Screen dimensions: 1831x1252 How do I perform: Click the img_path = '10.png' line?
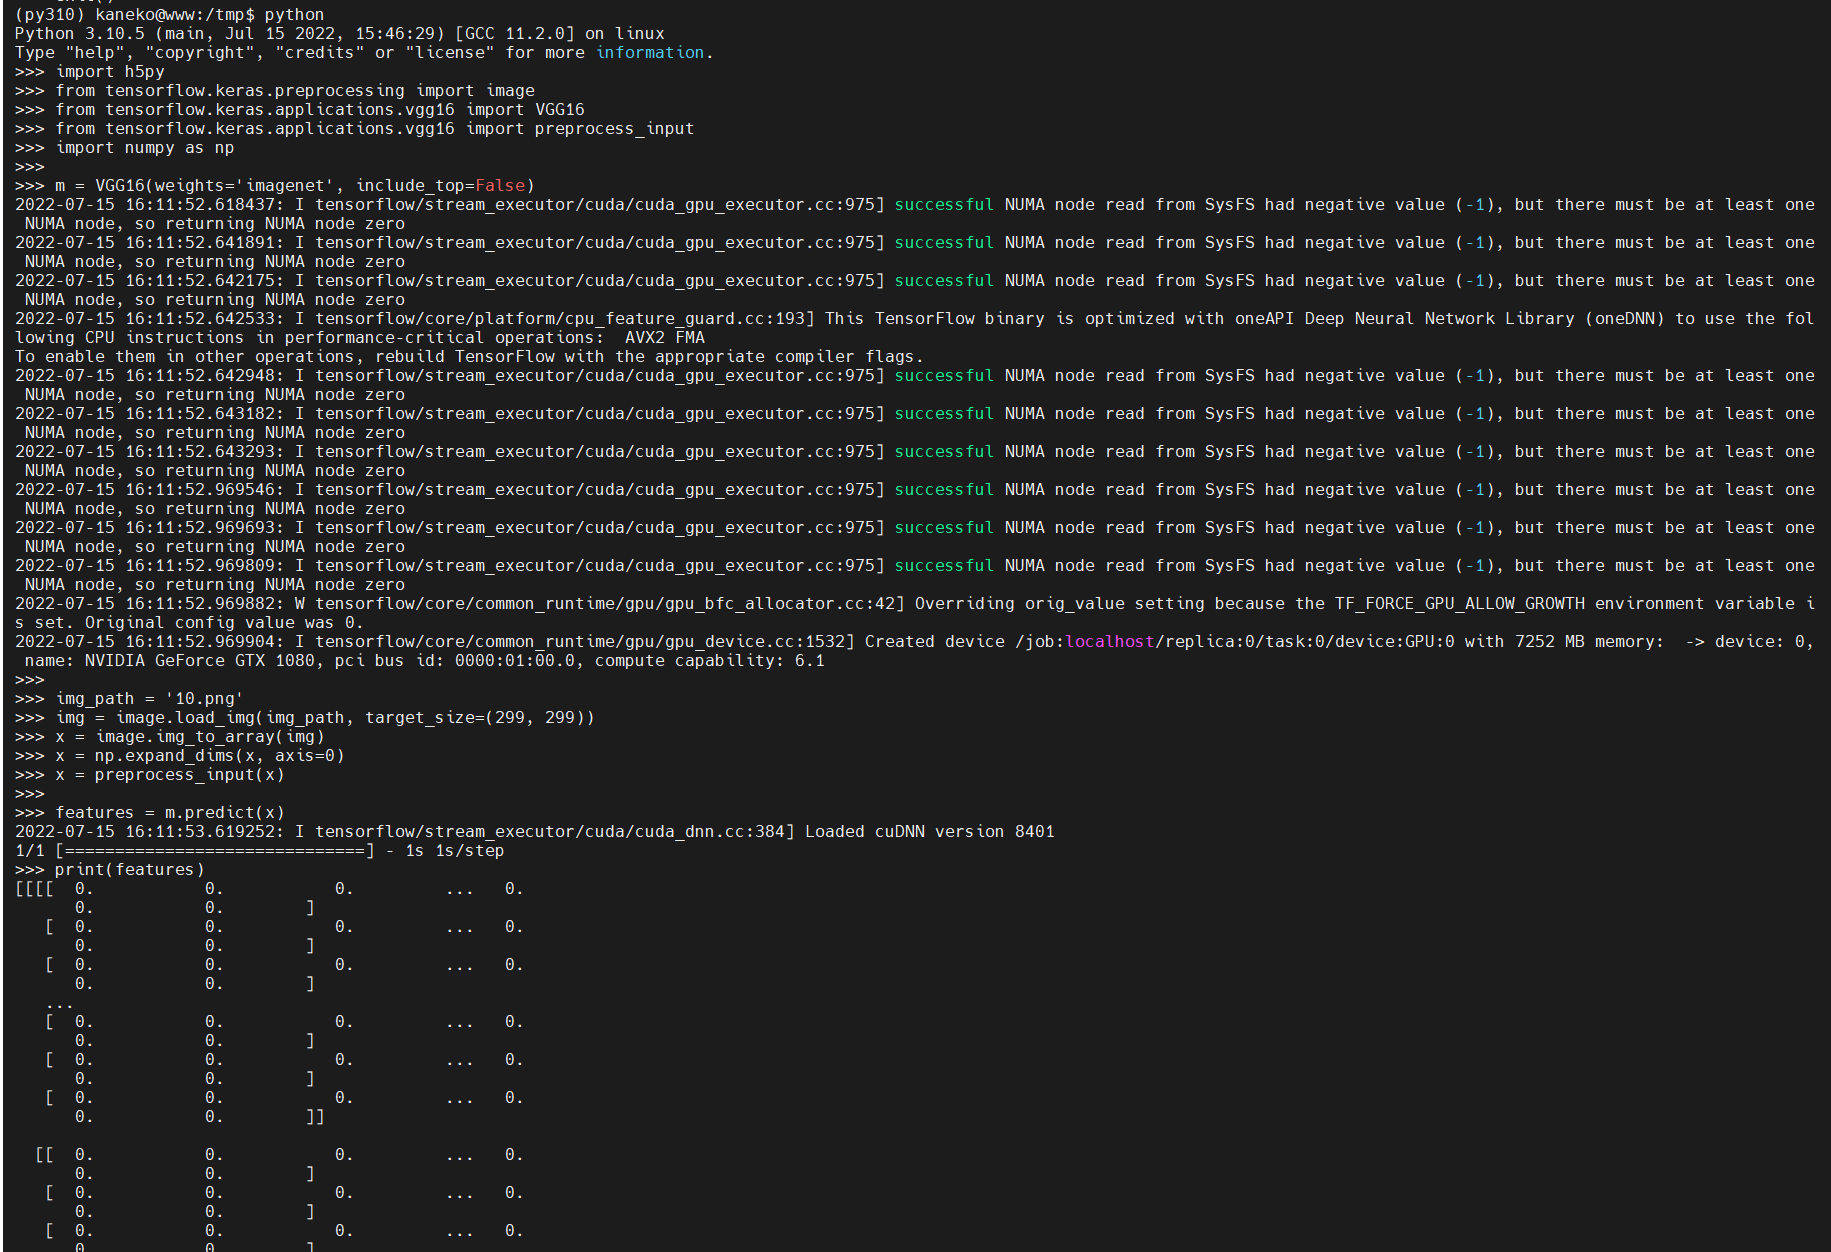pyautogui.click(x=150, y=699)
